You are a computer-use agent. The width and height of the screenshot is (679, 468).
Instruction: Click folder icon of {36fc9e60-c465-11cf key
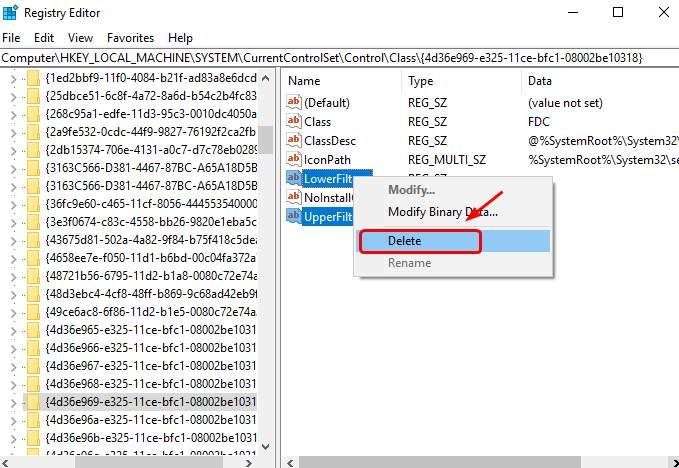click(x=33, y=203)
